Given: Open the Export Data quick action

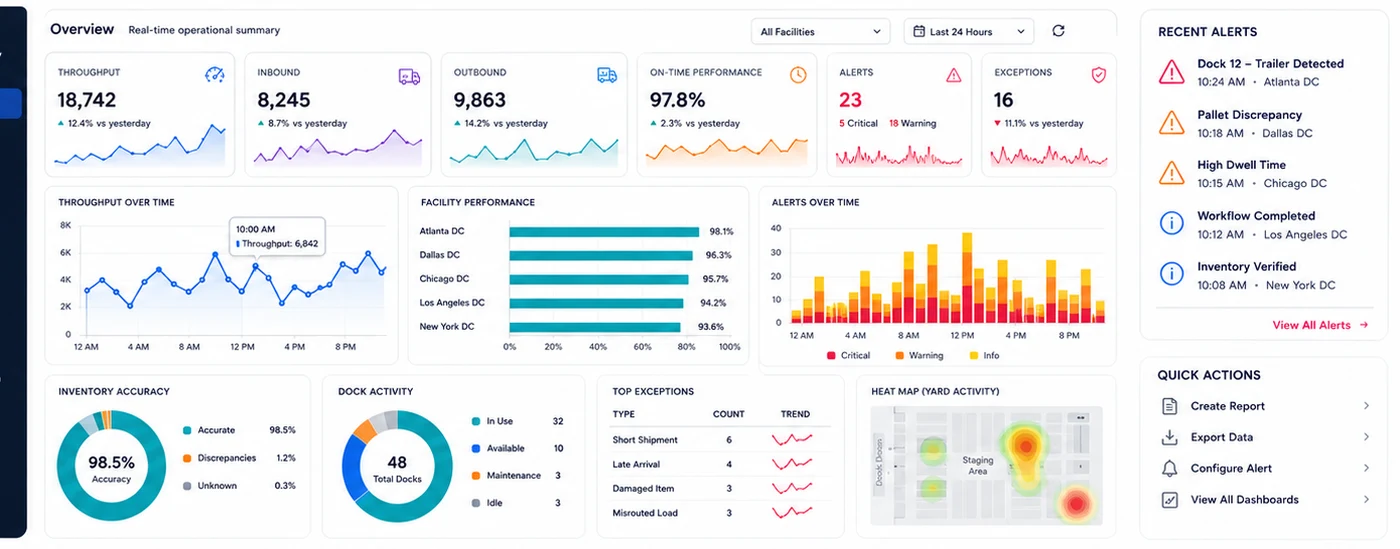Looking at the screenshot, I should tap(1265, 437).
